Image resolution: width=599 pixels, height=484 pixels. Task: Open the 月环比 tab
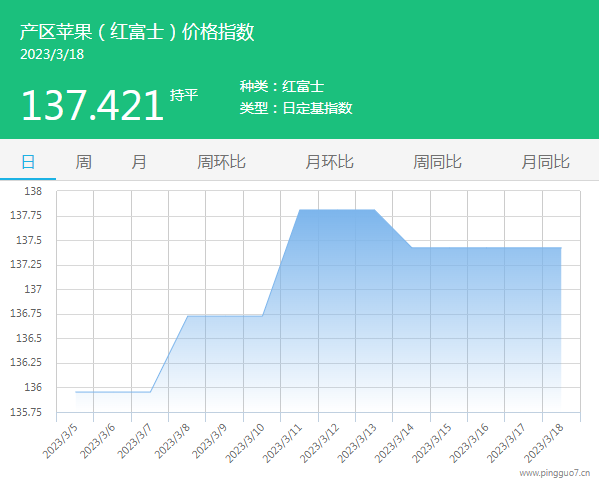pyautogui.click(x=329, y=162)
